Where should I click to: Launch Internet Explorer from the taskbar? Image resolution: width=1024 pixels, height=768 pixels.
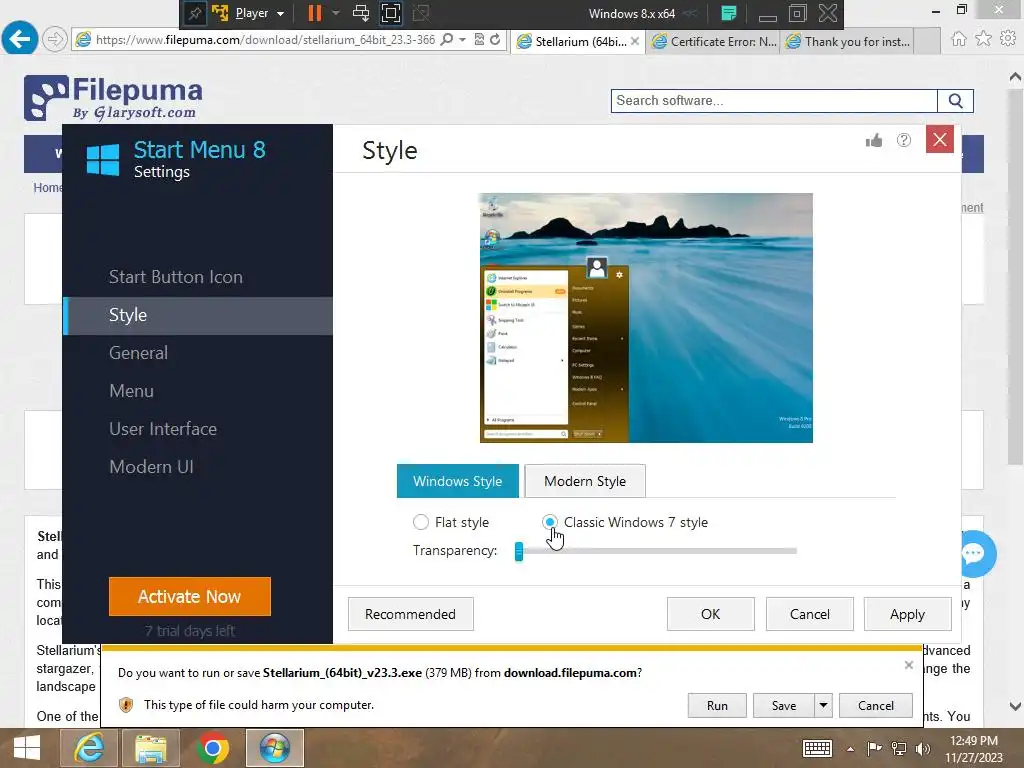tap(89, 748)
